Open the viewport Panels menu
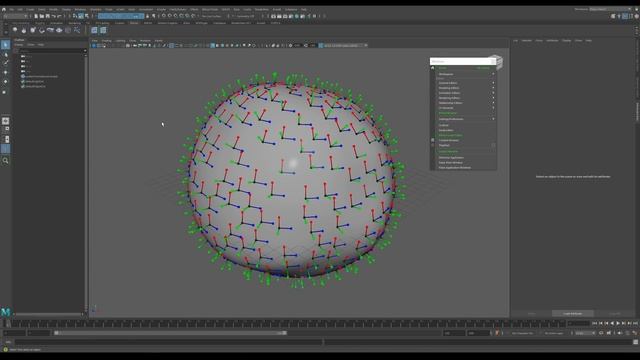This screenshot has height=360, width=640. click(159, 41)
